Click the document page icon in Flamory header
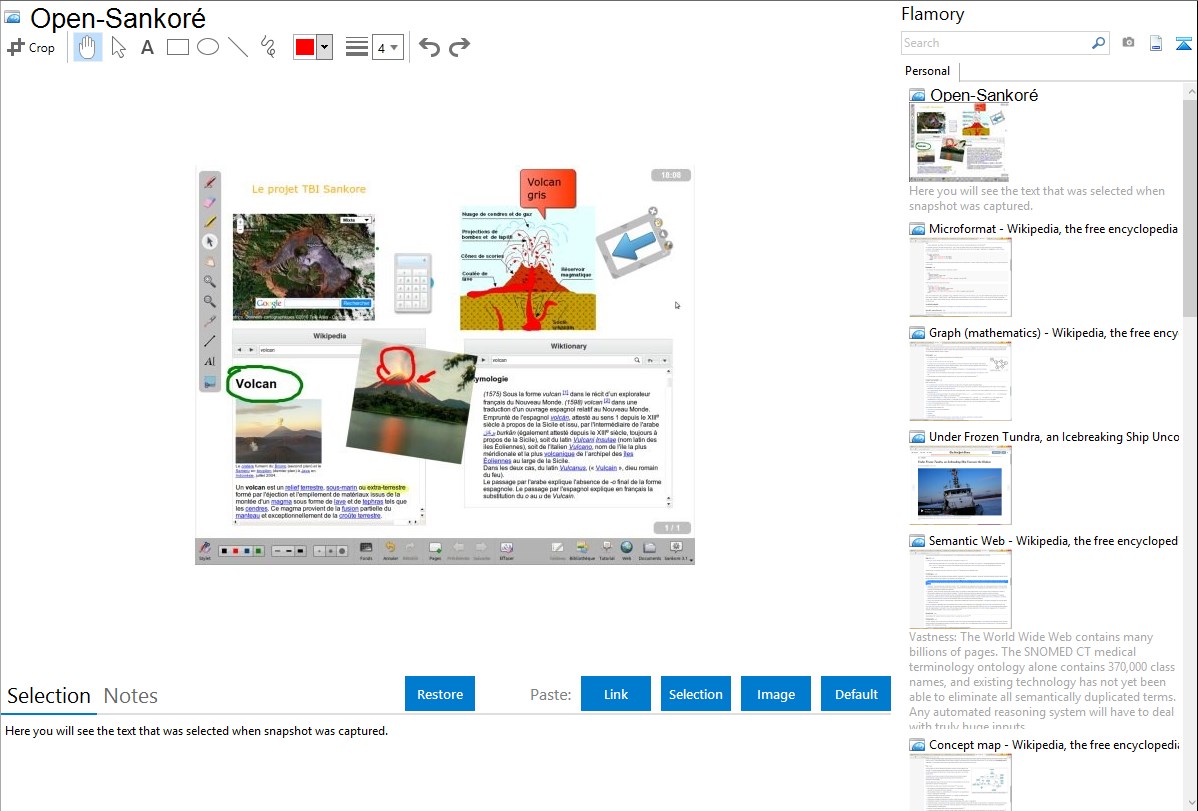 (1156, 43)
